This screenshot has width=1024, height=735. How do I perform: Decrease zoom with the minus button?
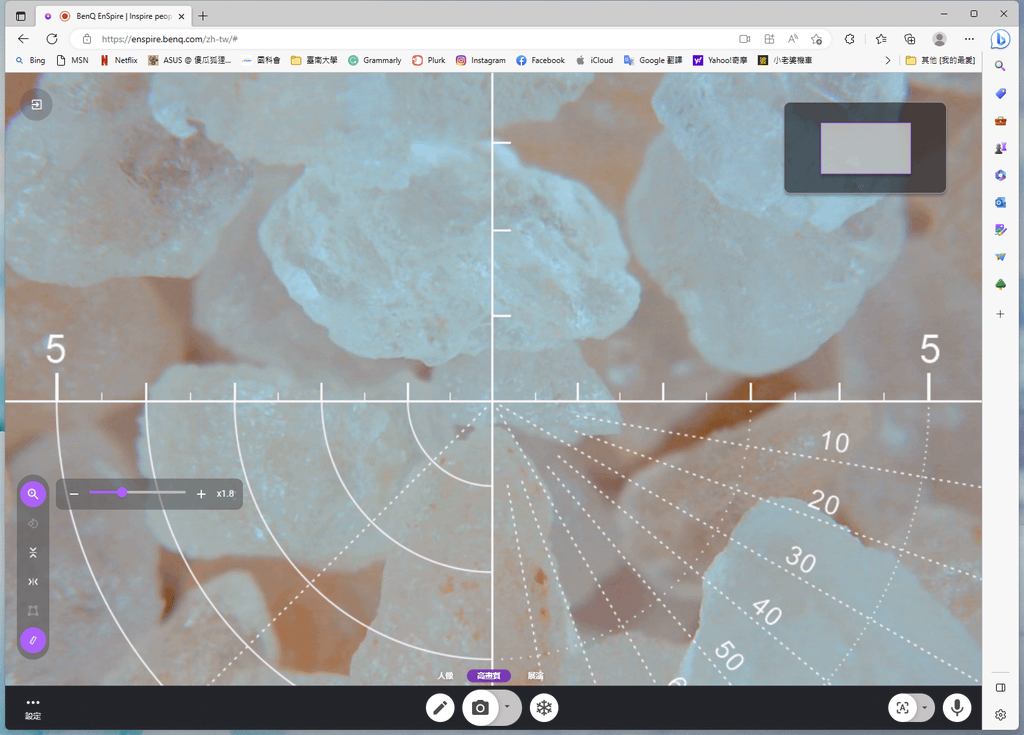[74, 494]
